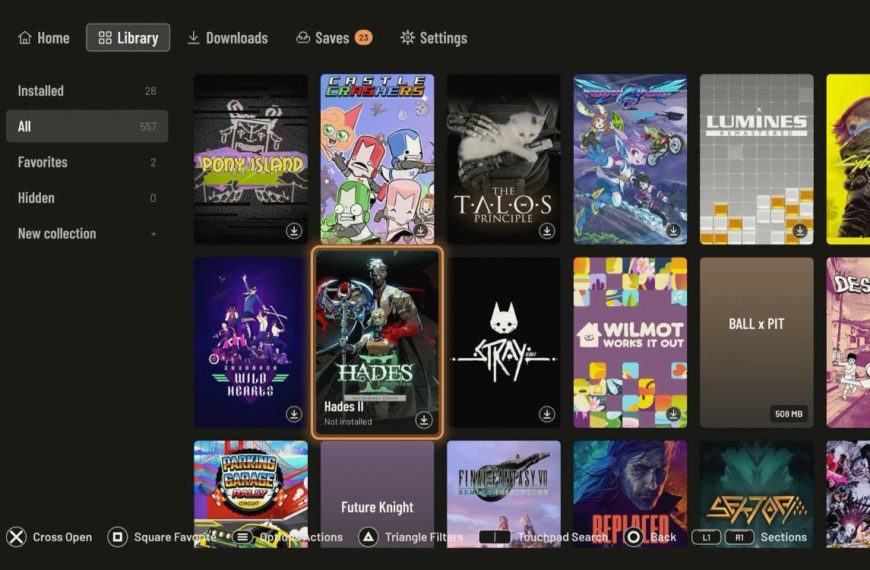Open the Lumines Remastered cover
Viewport: 870px width, 570px height.
pyautogui.click(x=757, y=159)
